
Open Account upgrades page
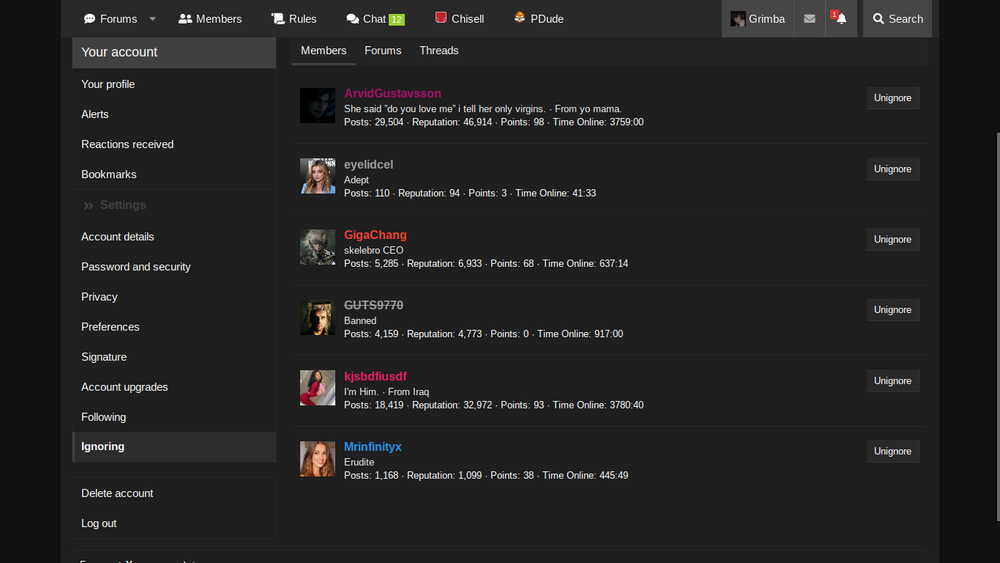tap(174, 387)
